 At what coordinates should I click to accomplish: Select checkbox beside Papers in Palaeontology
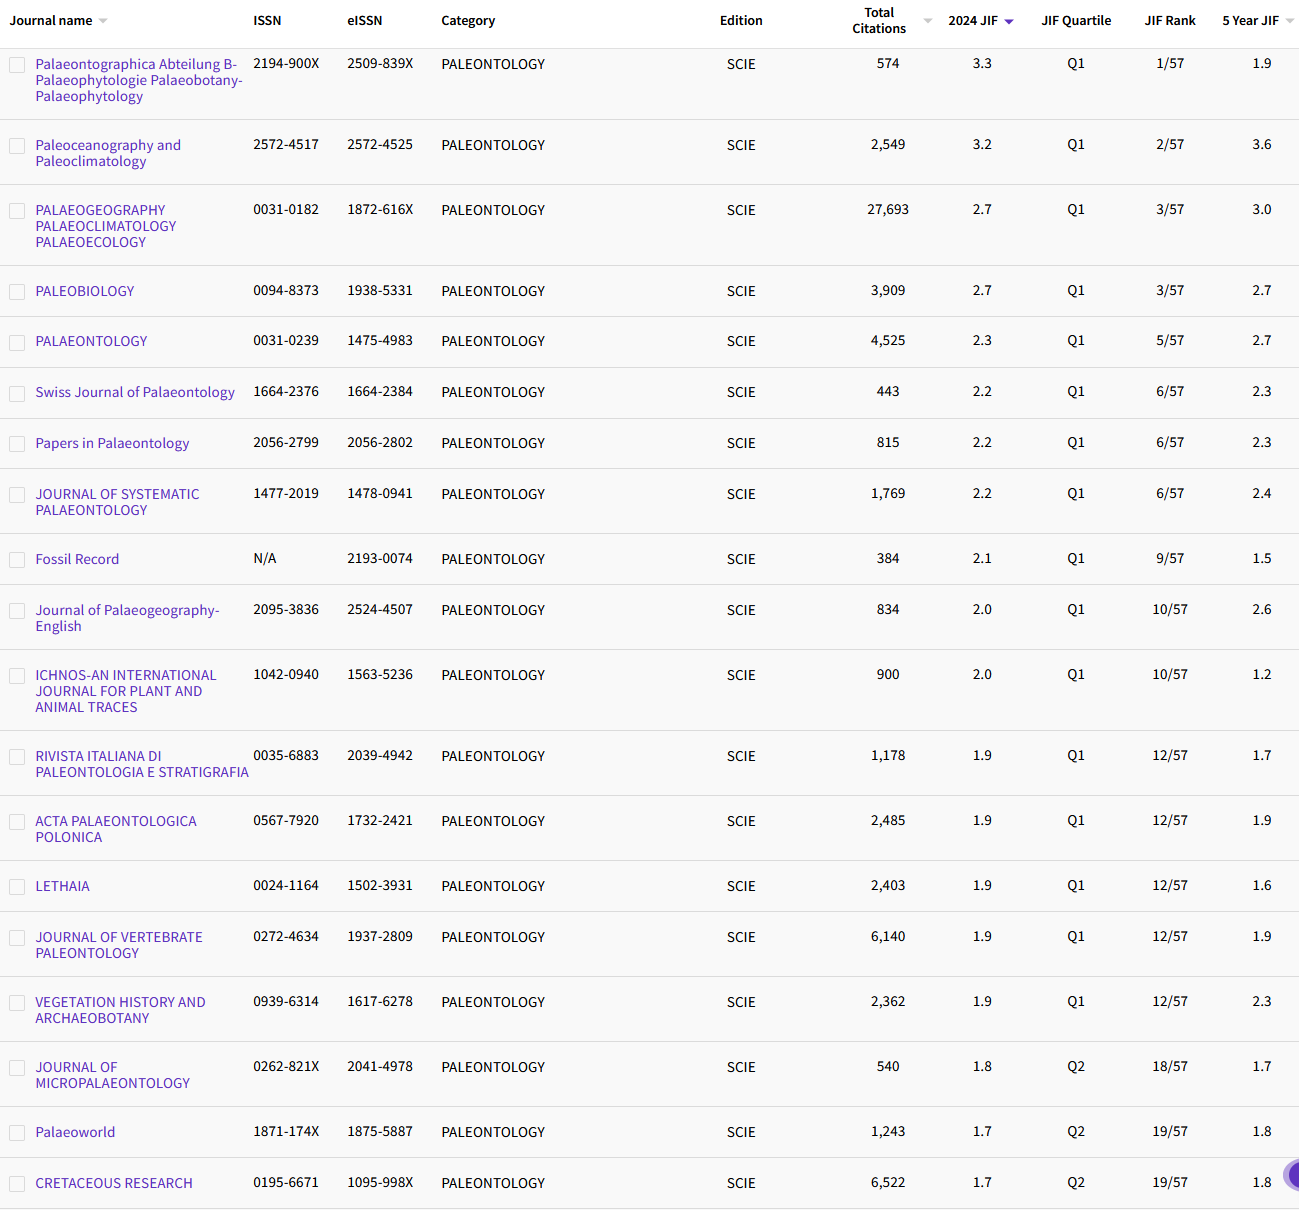point(17,444)
